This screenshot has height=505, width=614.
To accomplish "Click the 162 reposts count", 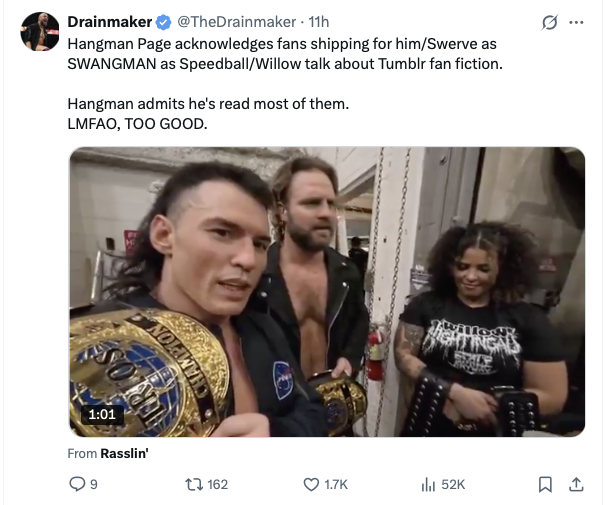I will 217,485.
